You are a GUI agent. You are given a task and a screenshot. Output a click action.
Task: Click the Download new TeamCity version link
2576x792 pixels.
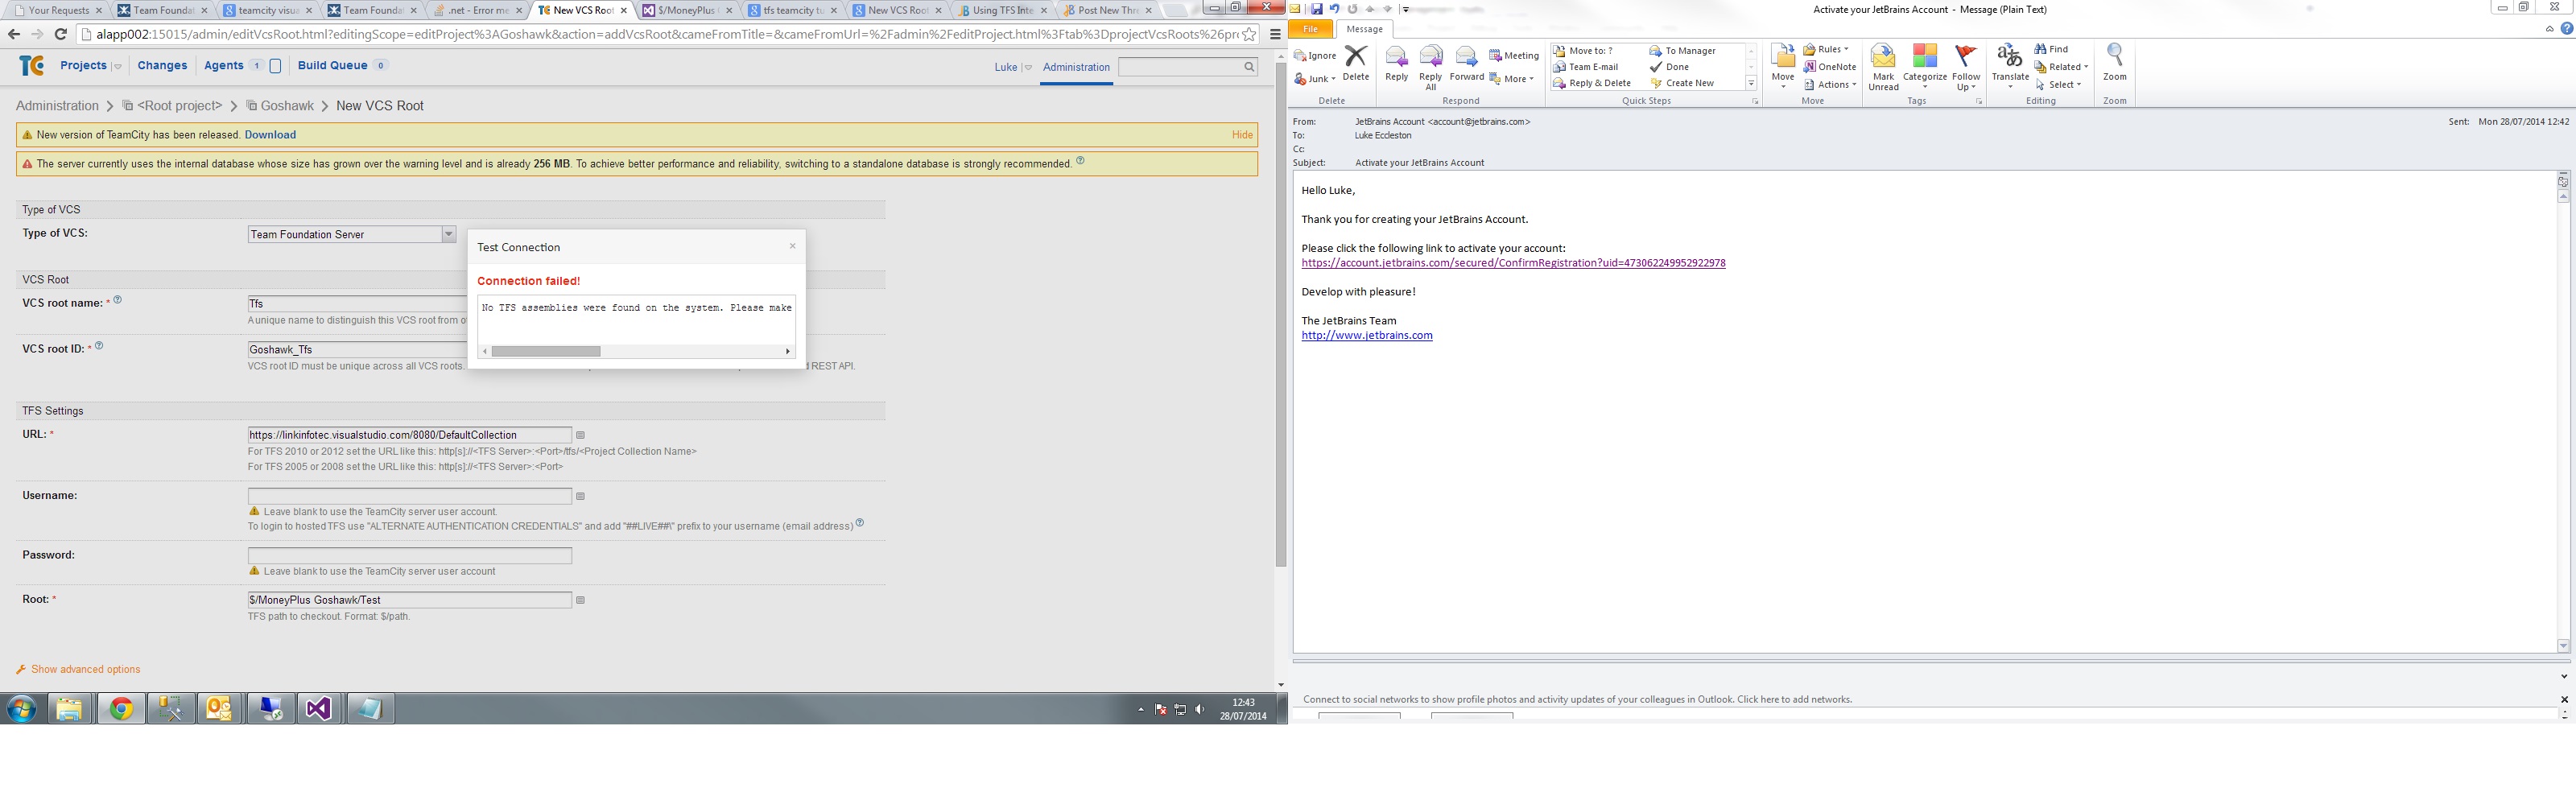click(x=270, y=135)
